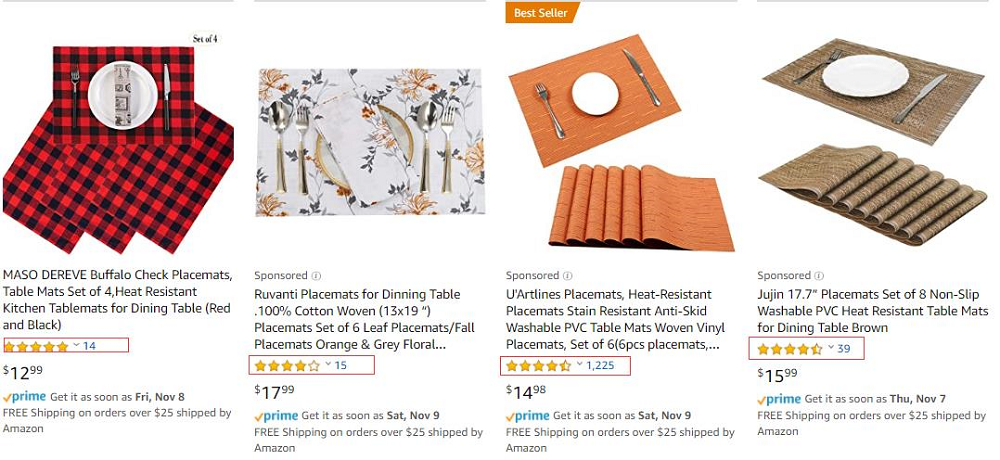Open the 14 reviews link
The width and height of the screenshot is (1000, 460).
89,346
